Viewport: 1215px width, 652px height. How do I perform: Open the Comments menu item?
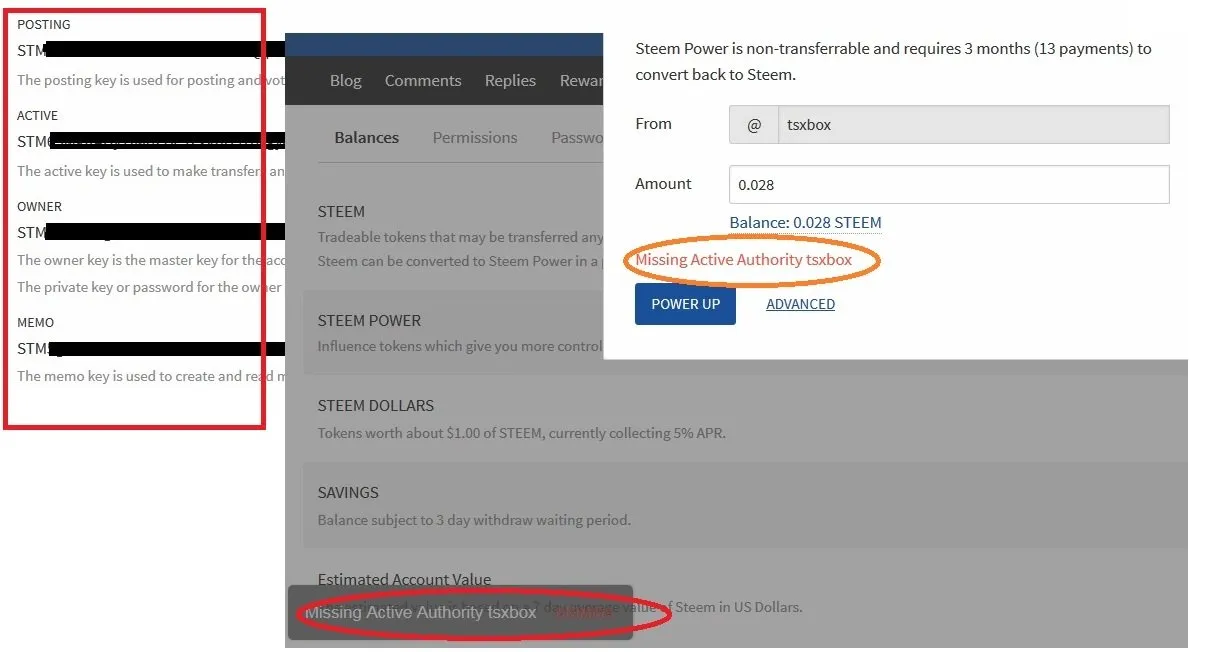(x=423, y=81)
